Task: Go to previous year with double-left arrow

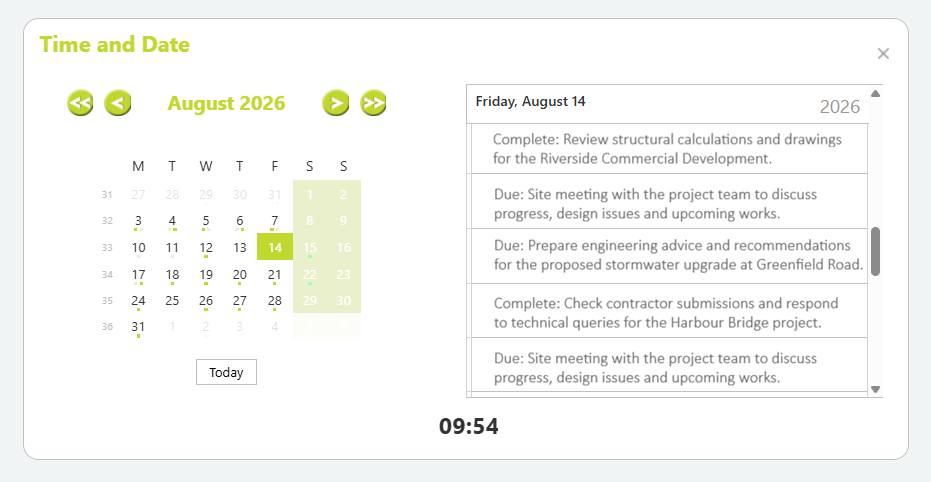Action: [80, 103]
